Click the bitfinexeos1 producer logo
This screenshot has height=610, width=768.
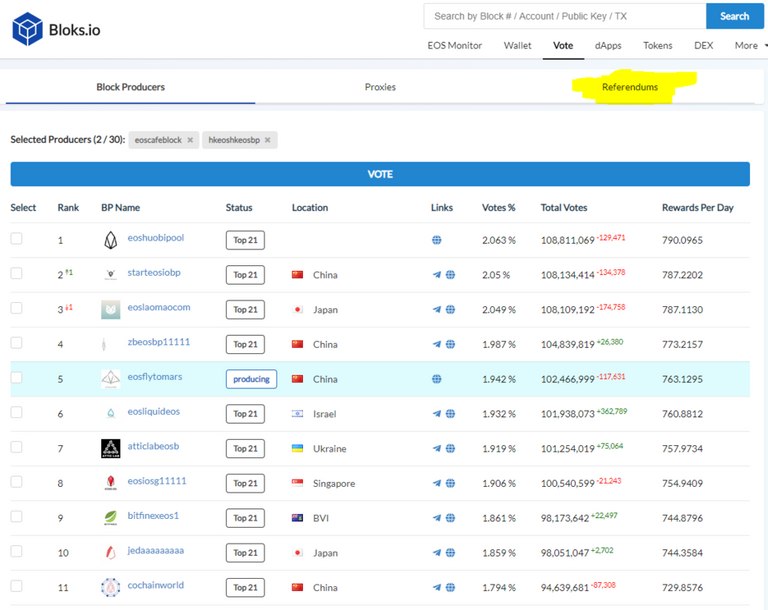[x=111, y=518]
